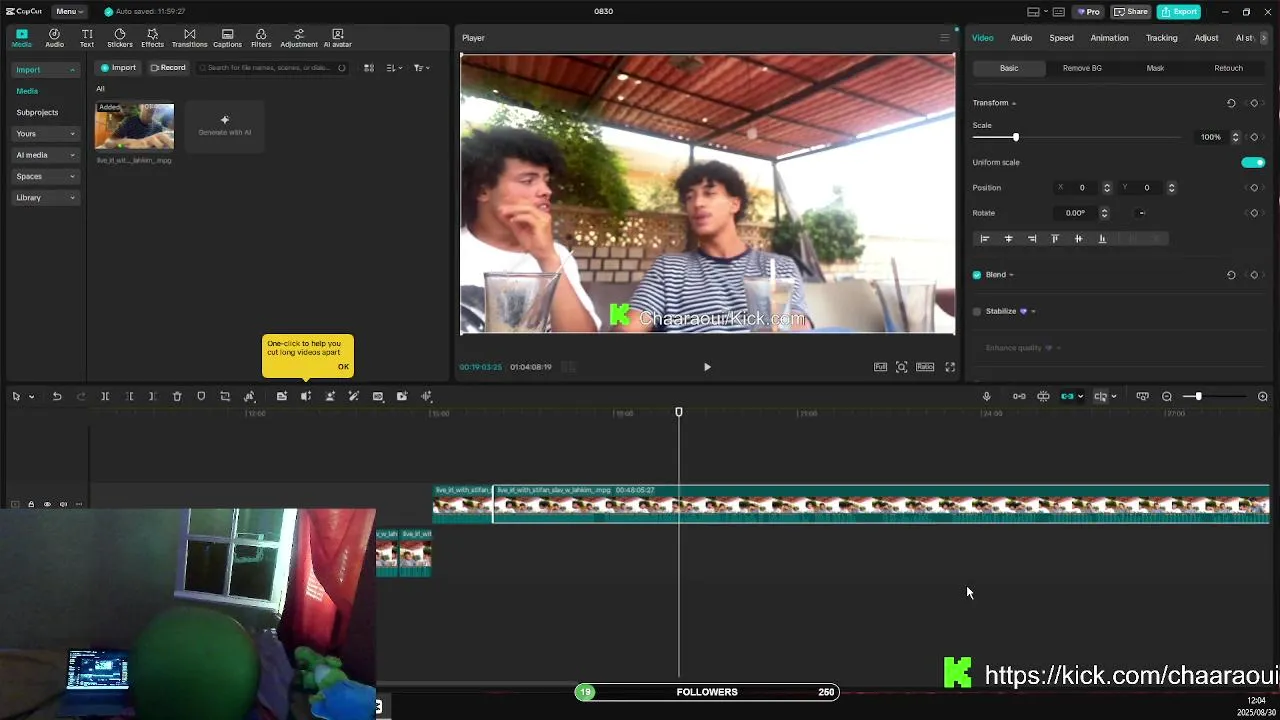The width and height of the screenshot is (1280, 720).
Task: Click the timeline zoom in magnifier
Action: (x=1262, y=397)
